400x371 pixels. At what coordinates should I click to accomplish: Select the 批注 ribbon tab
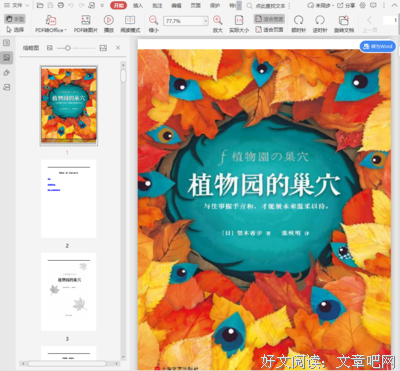[x=157, y=5]
